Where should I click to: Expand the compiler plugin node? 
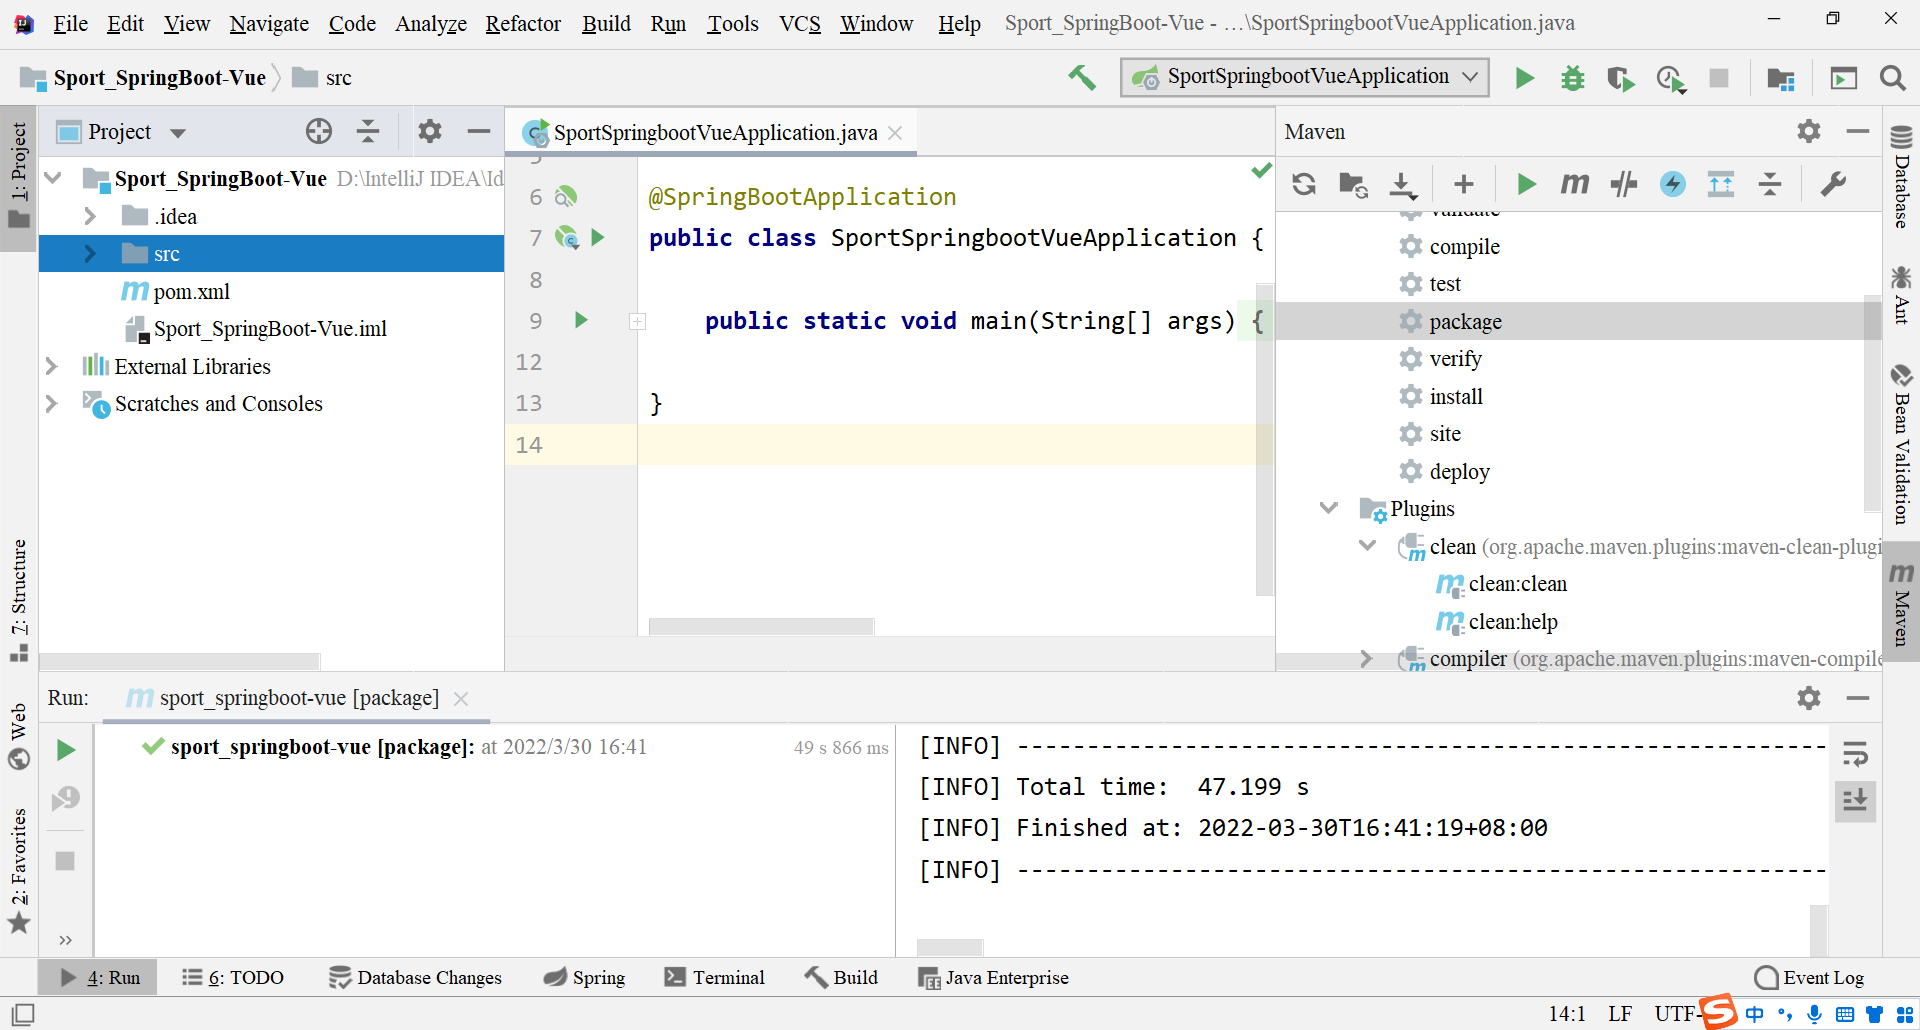(1367, 658)
